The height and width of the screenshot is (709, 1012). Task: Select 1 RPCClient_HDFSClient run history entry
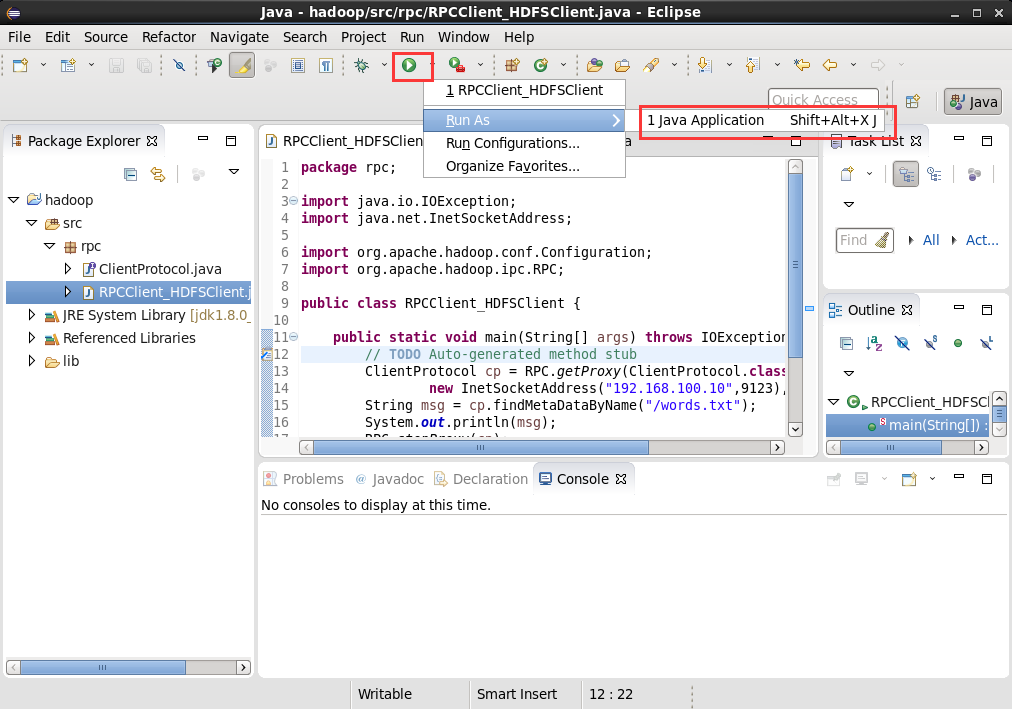tap(524, 90)
